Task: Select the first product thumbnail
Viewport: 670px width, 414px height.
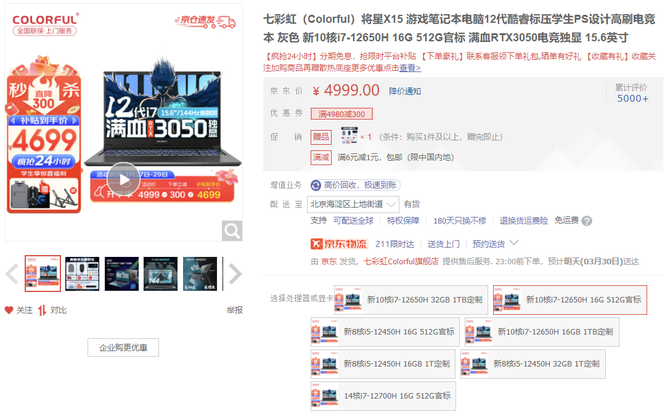Action: click(x=43, y=274)
